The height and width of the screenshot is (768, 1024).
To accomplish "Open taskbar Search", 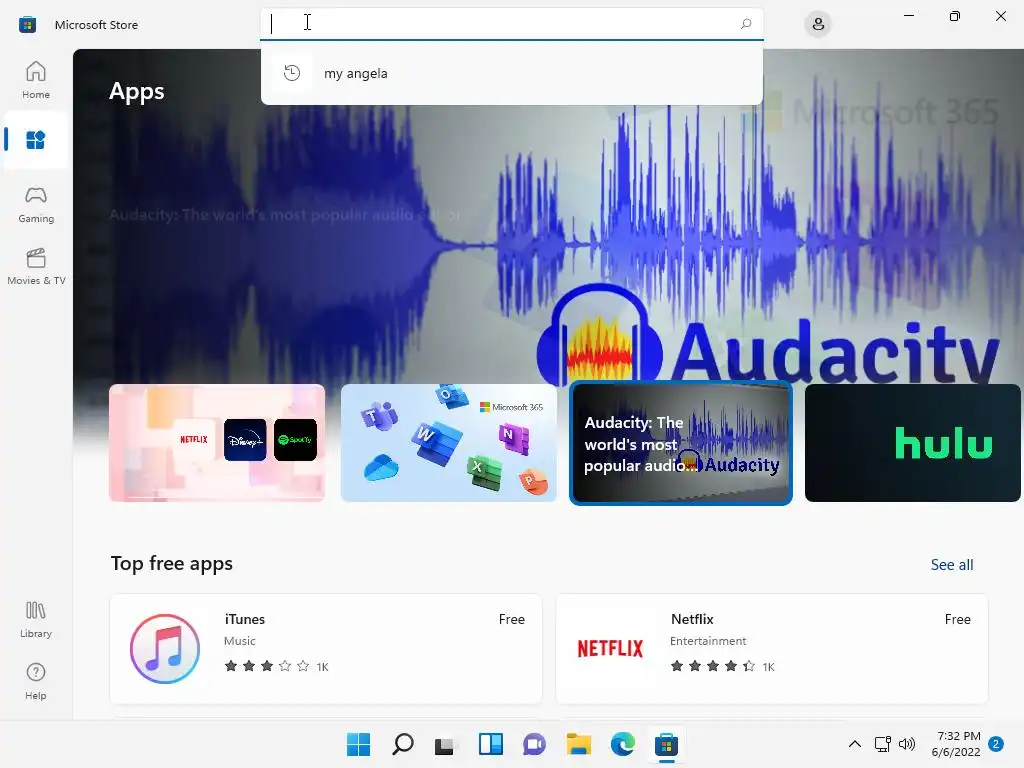I will (x=402, y=744).
